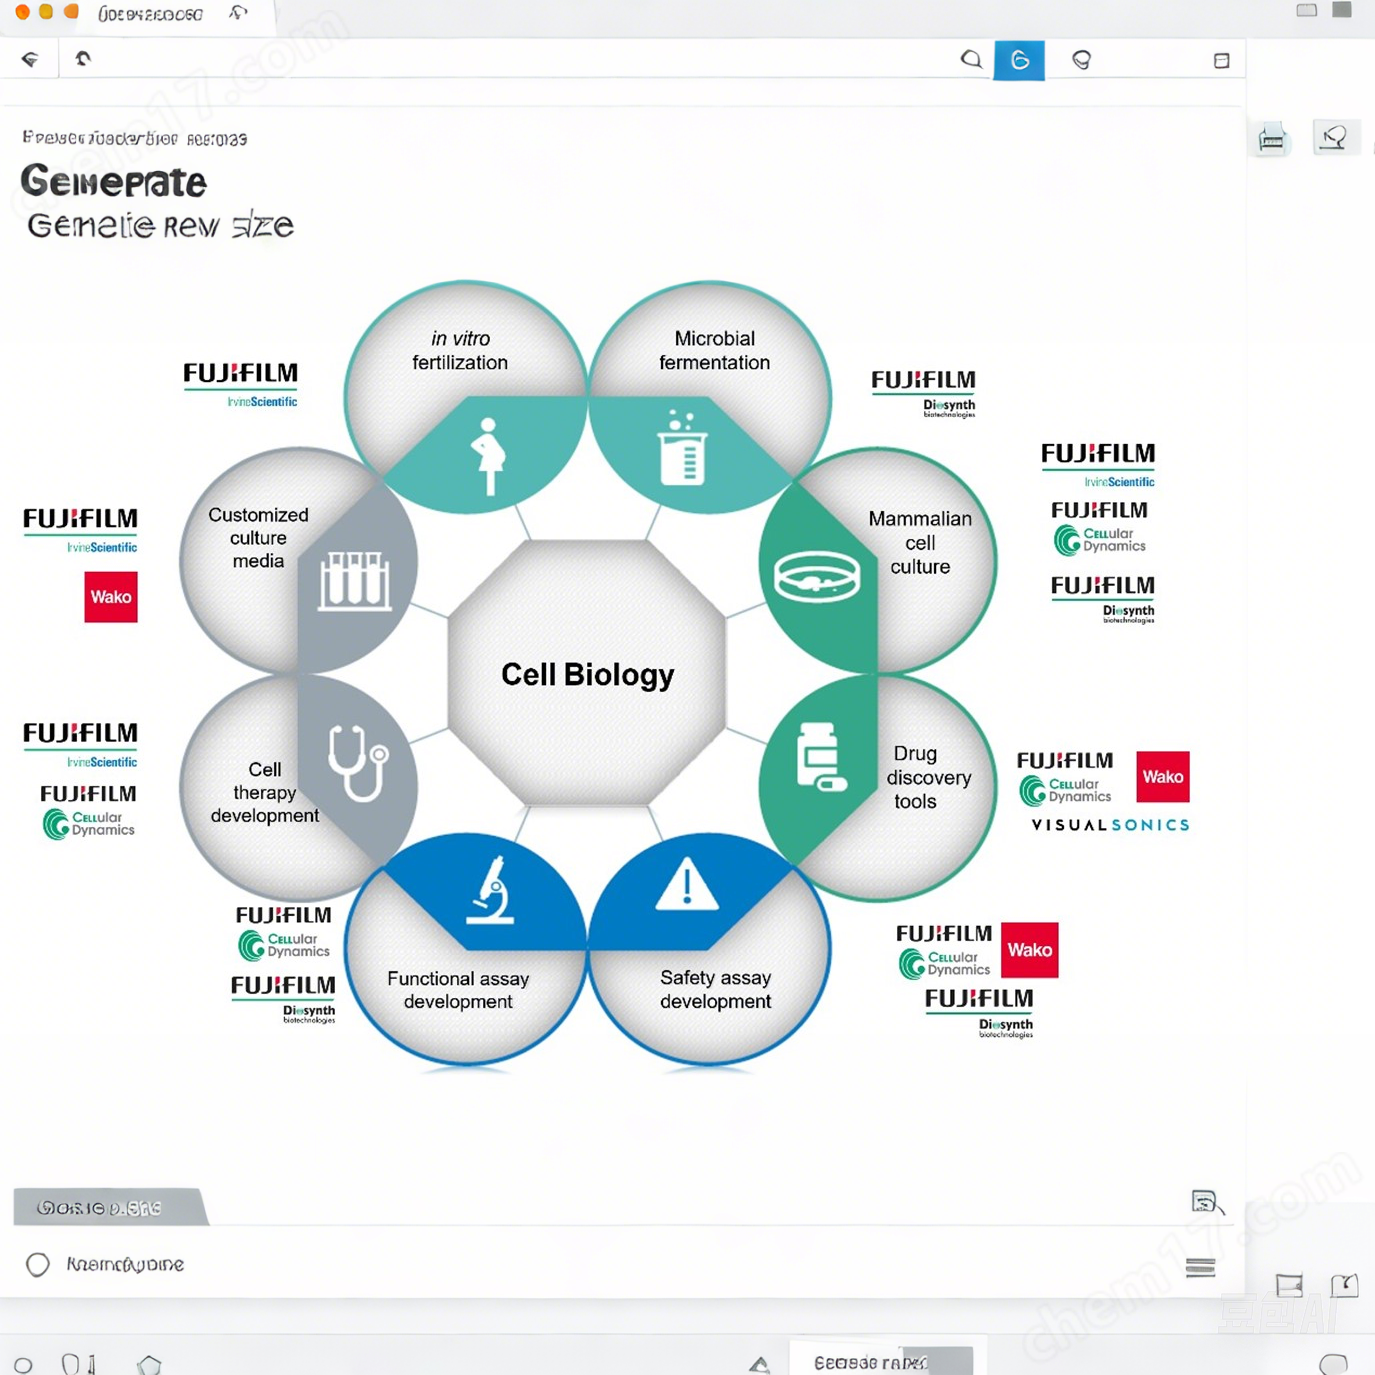Select the Safety assay development label
The height and width of the screenshot is (1375, 1375).
[715, 989]
